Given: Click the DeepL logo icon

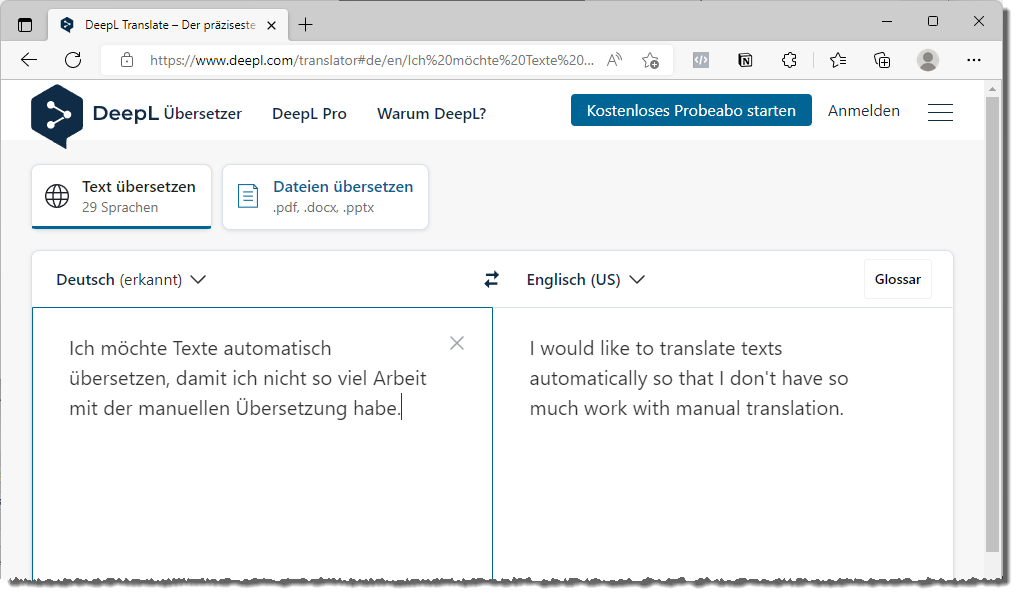Looking at the screenshot, I should (56, 114).
